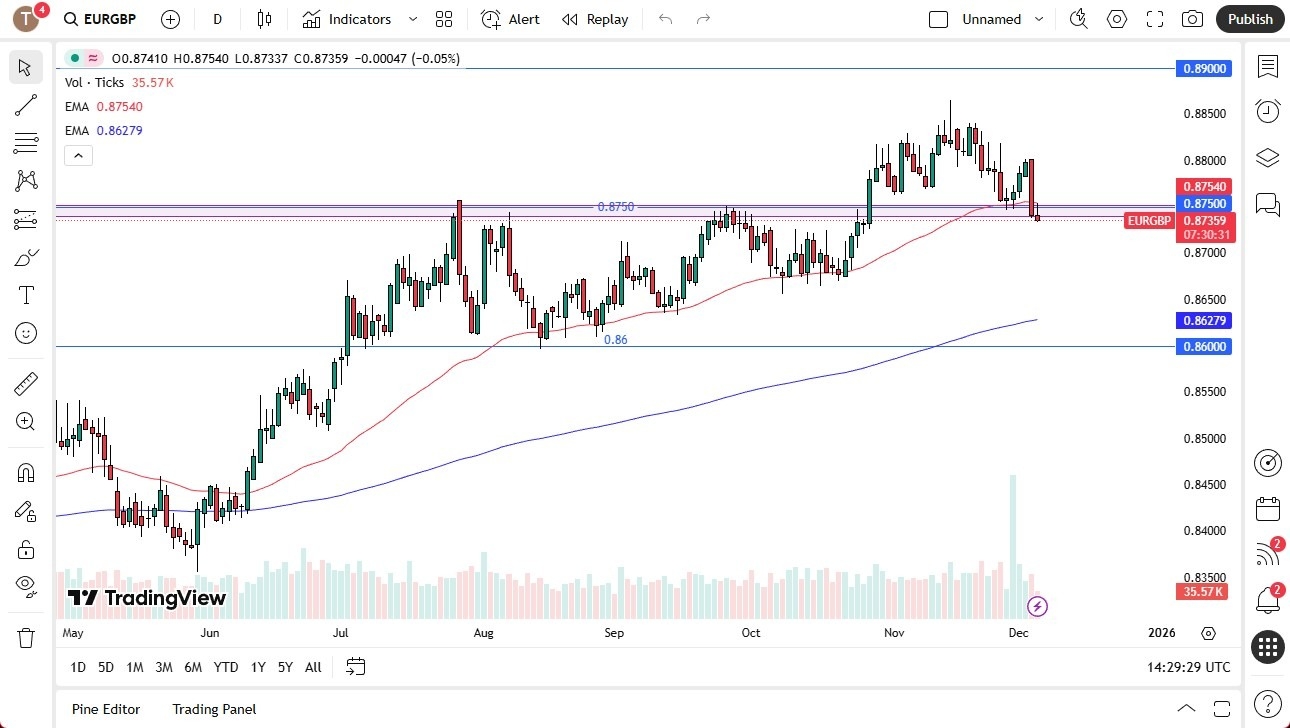This screenshot has height=728, width=1290.
Task: Lock all drawings on the chart
Action: click(26, 548)
